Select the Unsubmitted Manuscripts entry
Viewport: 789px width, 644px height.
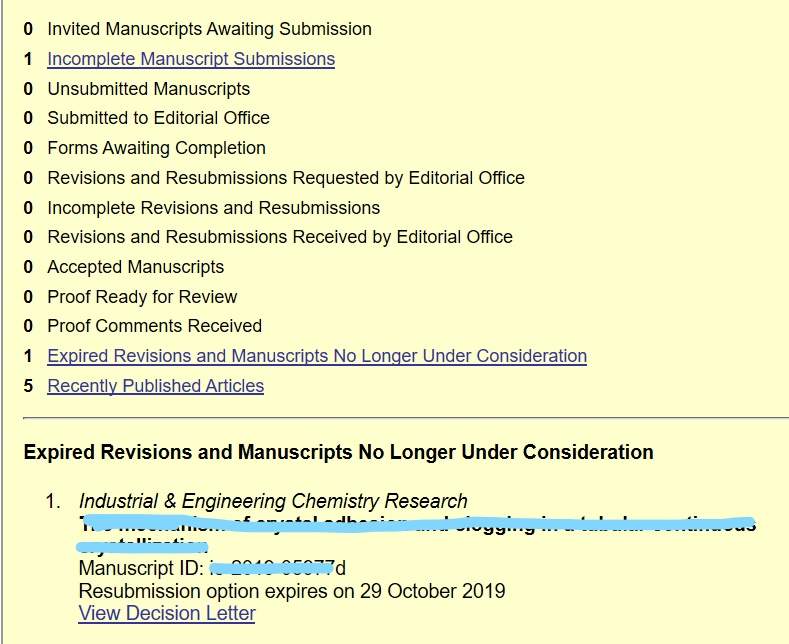tap(148, 89)
